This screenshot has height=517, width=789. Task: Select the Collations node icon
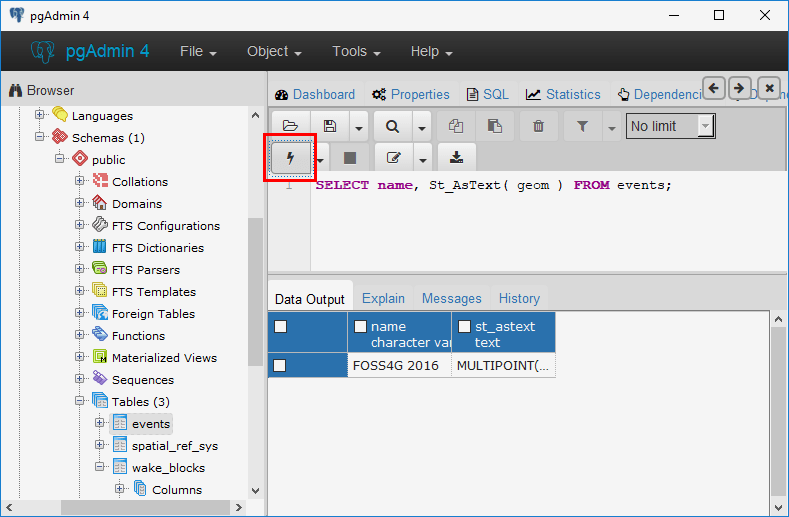click(x=100, y=181)
